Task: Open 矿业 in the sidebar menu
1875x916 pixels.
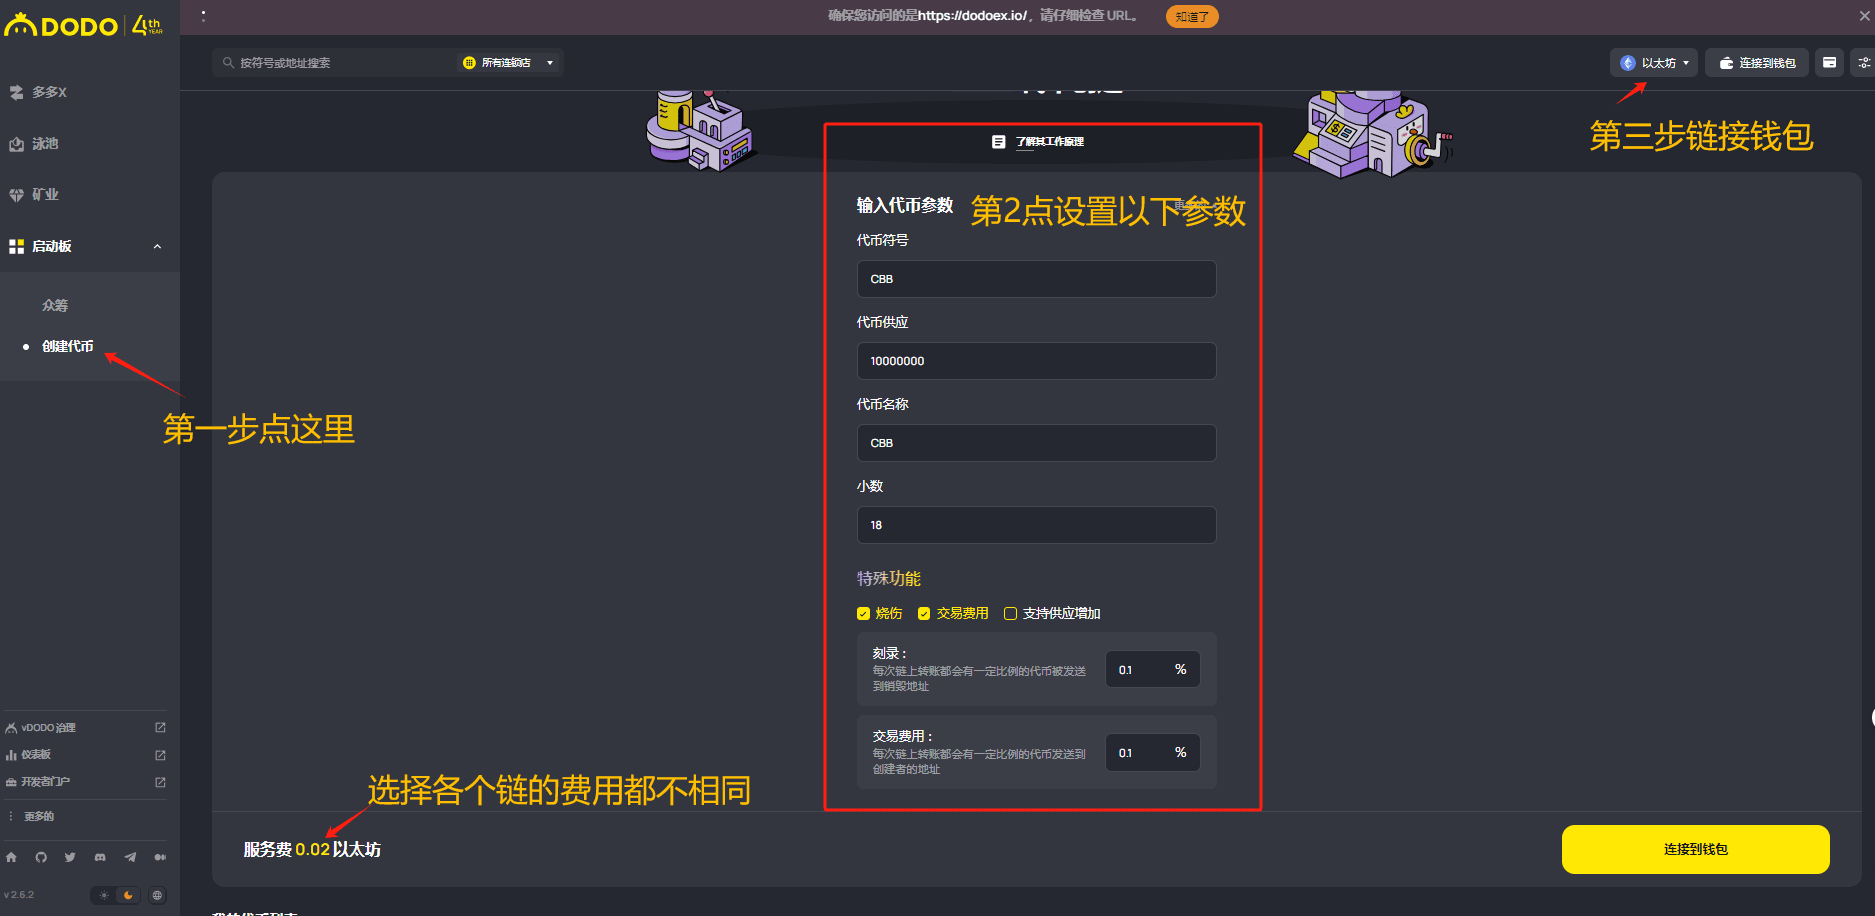Action: (x=45, y=195)
